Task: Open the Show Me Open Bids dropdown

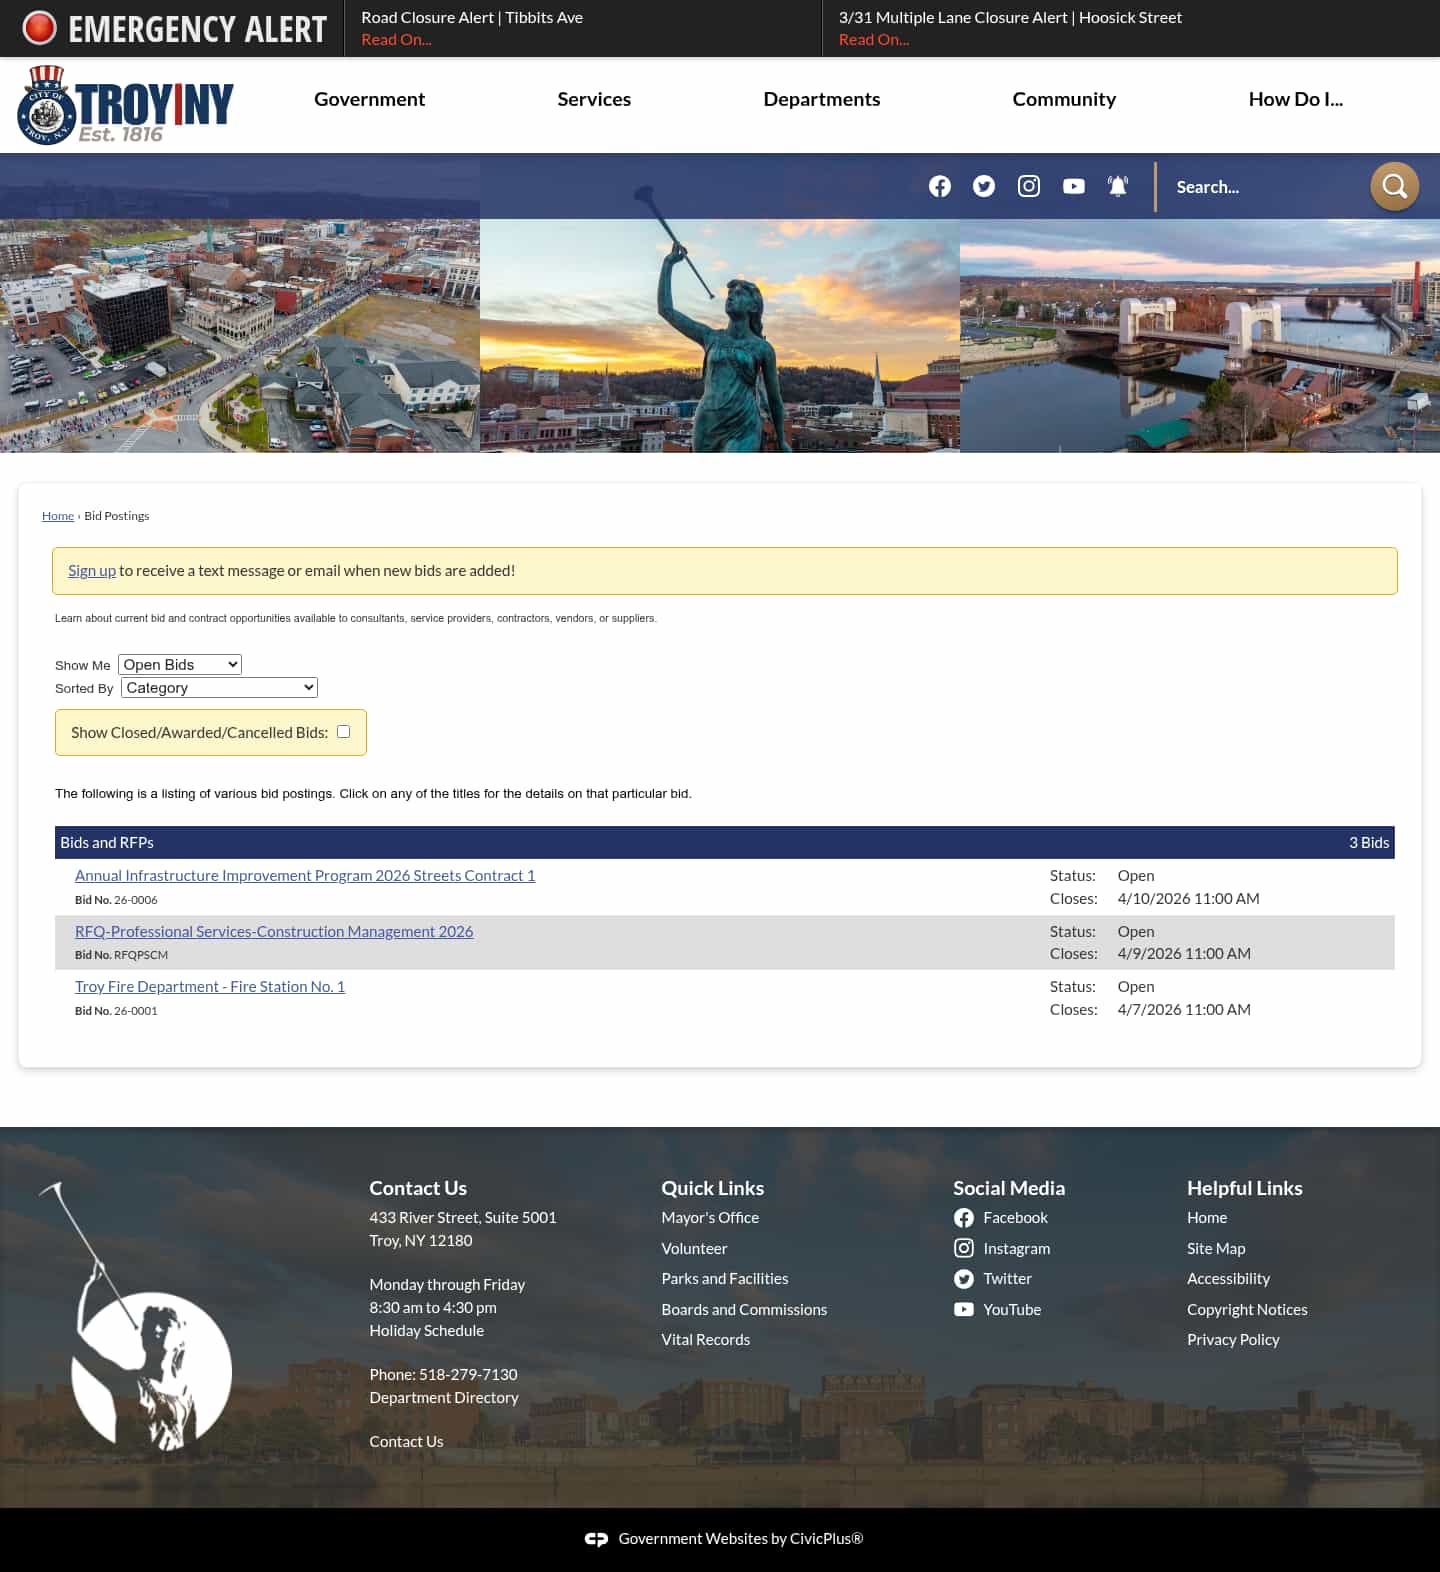Action: (180, 665)
